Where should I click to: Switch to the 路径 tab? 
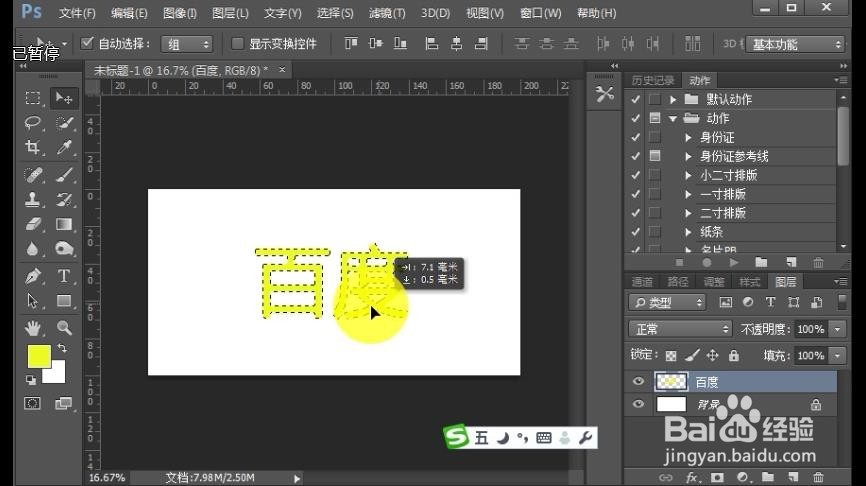click(678, 282)
